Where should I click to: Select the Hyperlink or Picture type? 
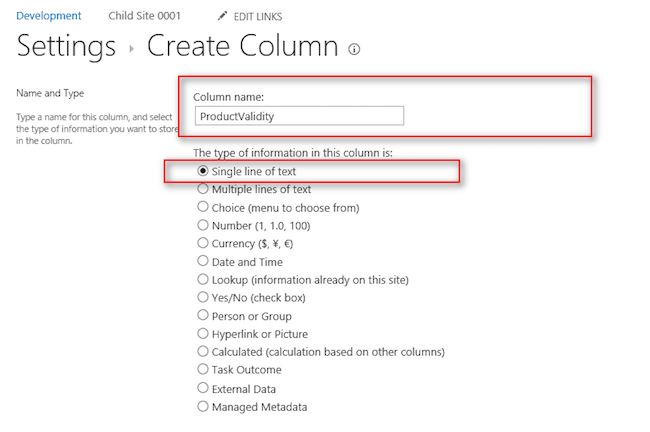204,334
